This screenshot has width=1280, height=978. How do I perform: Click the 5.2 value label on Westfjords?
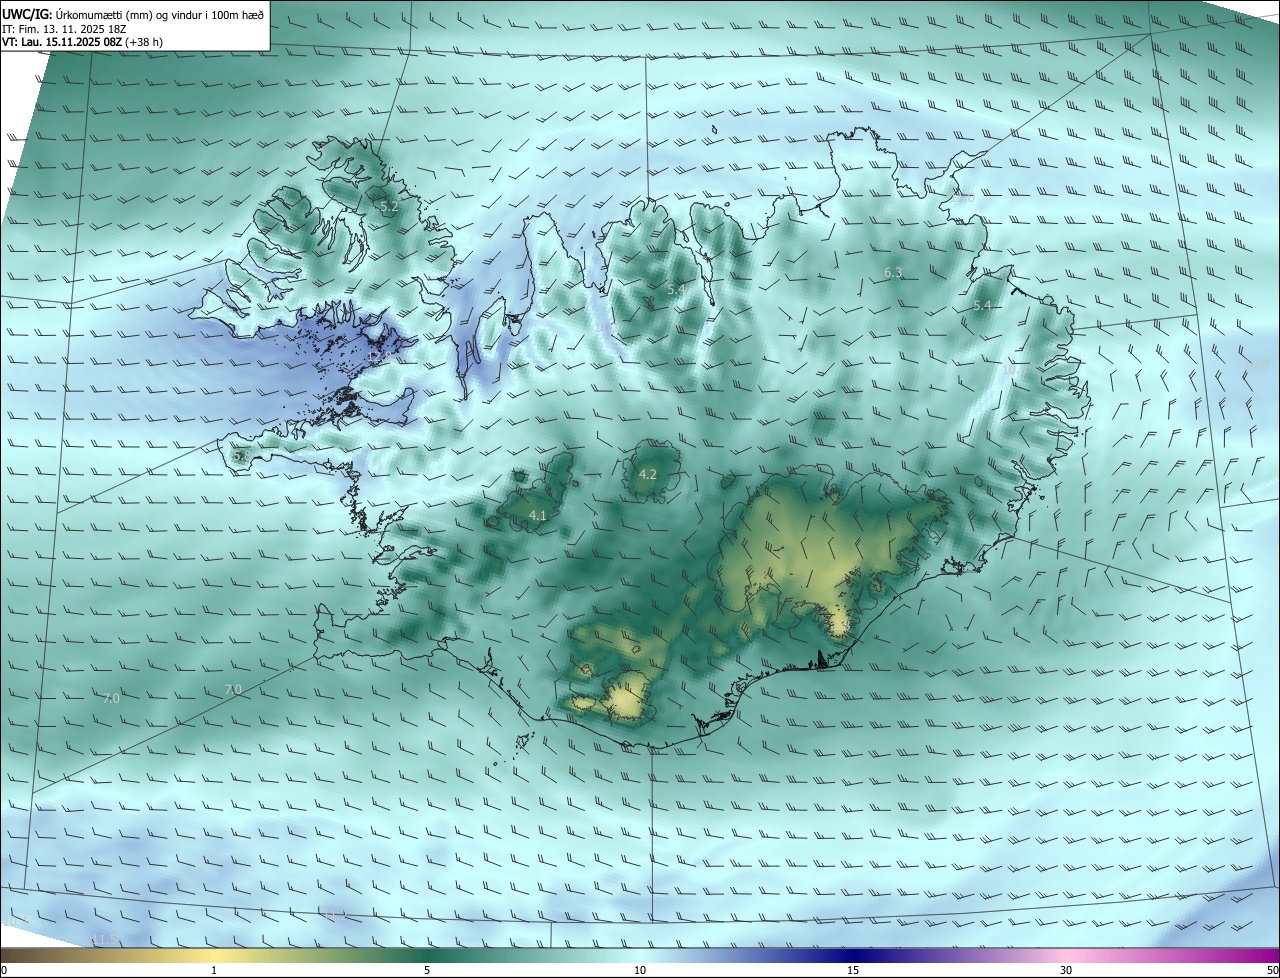point(389,207)
